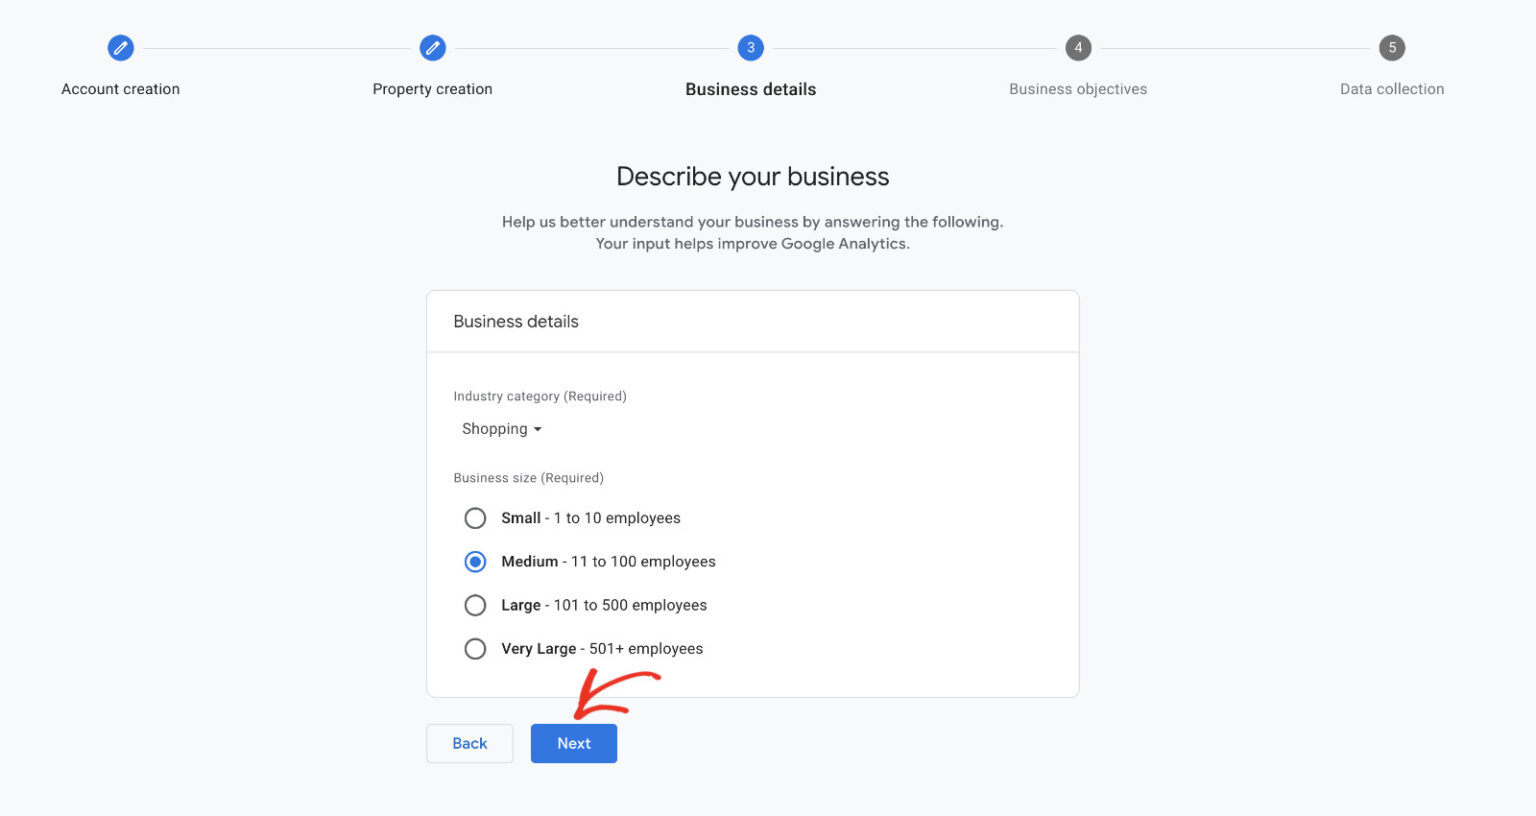Click the step 3 circle for Business details
The height and width of the screenshot is (816, 1536).
750,47
